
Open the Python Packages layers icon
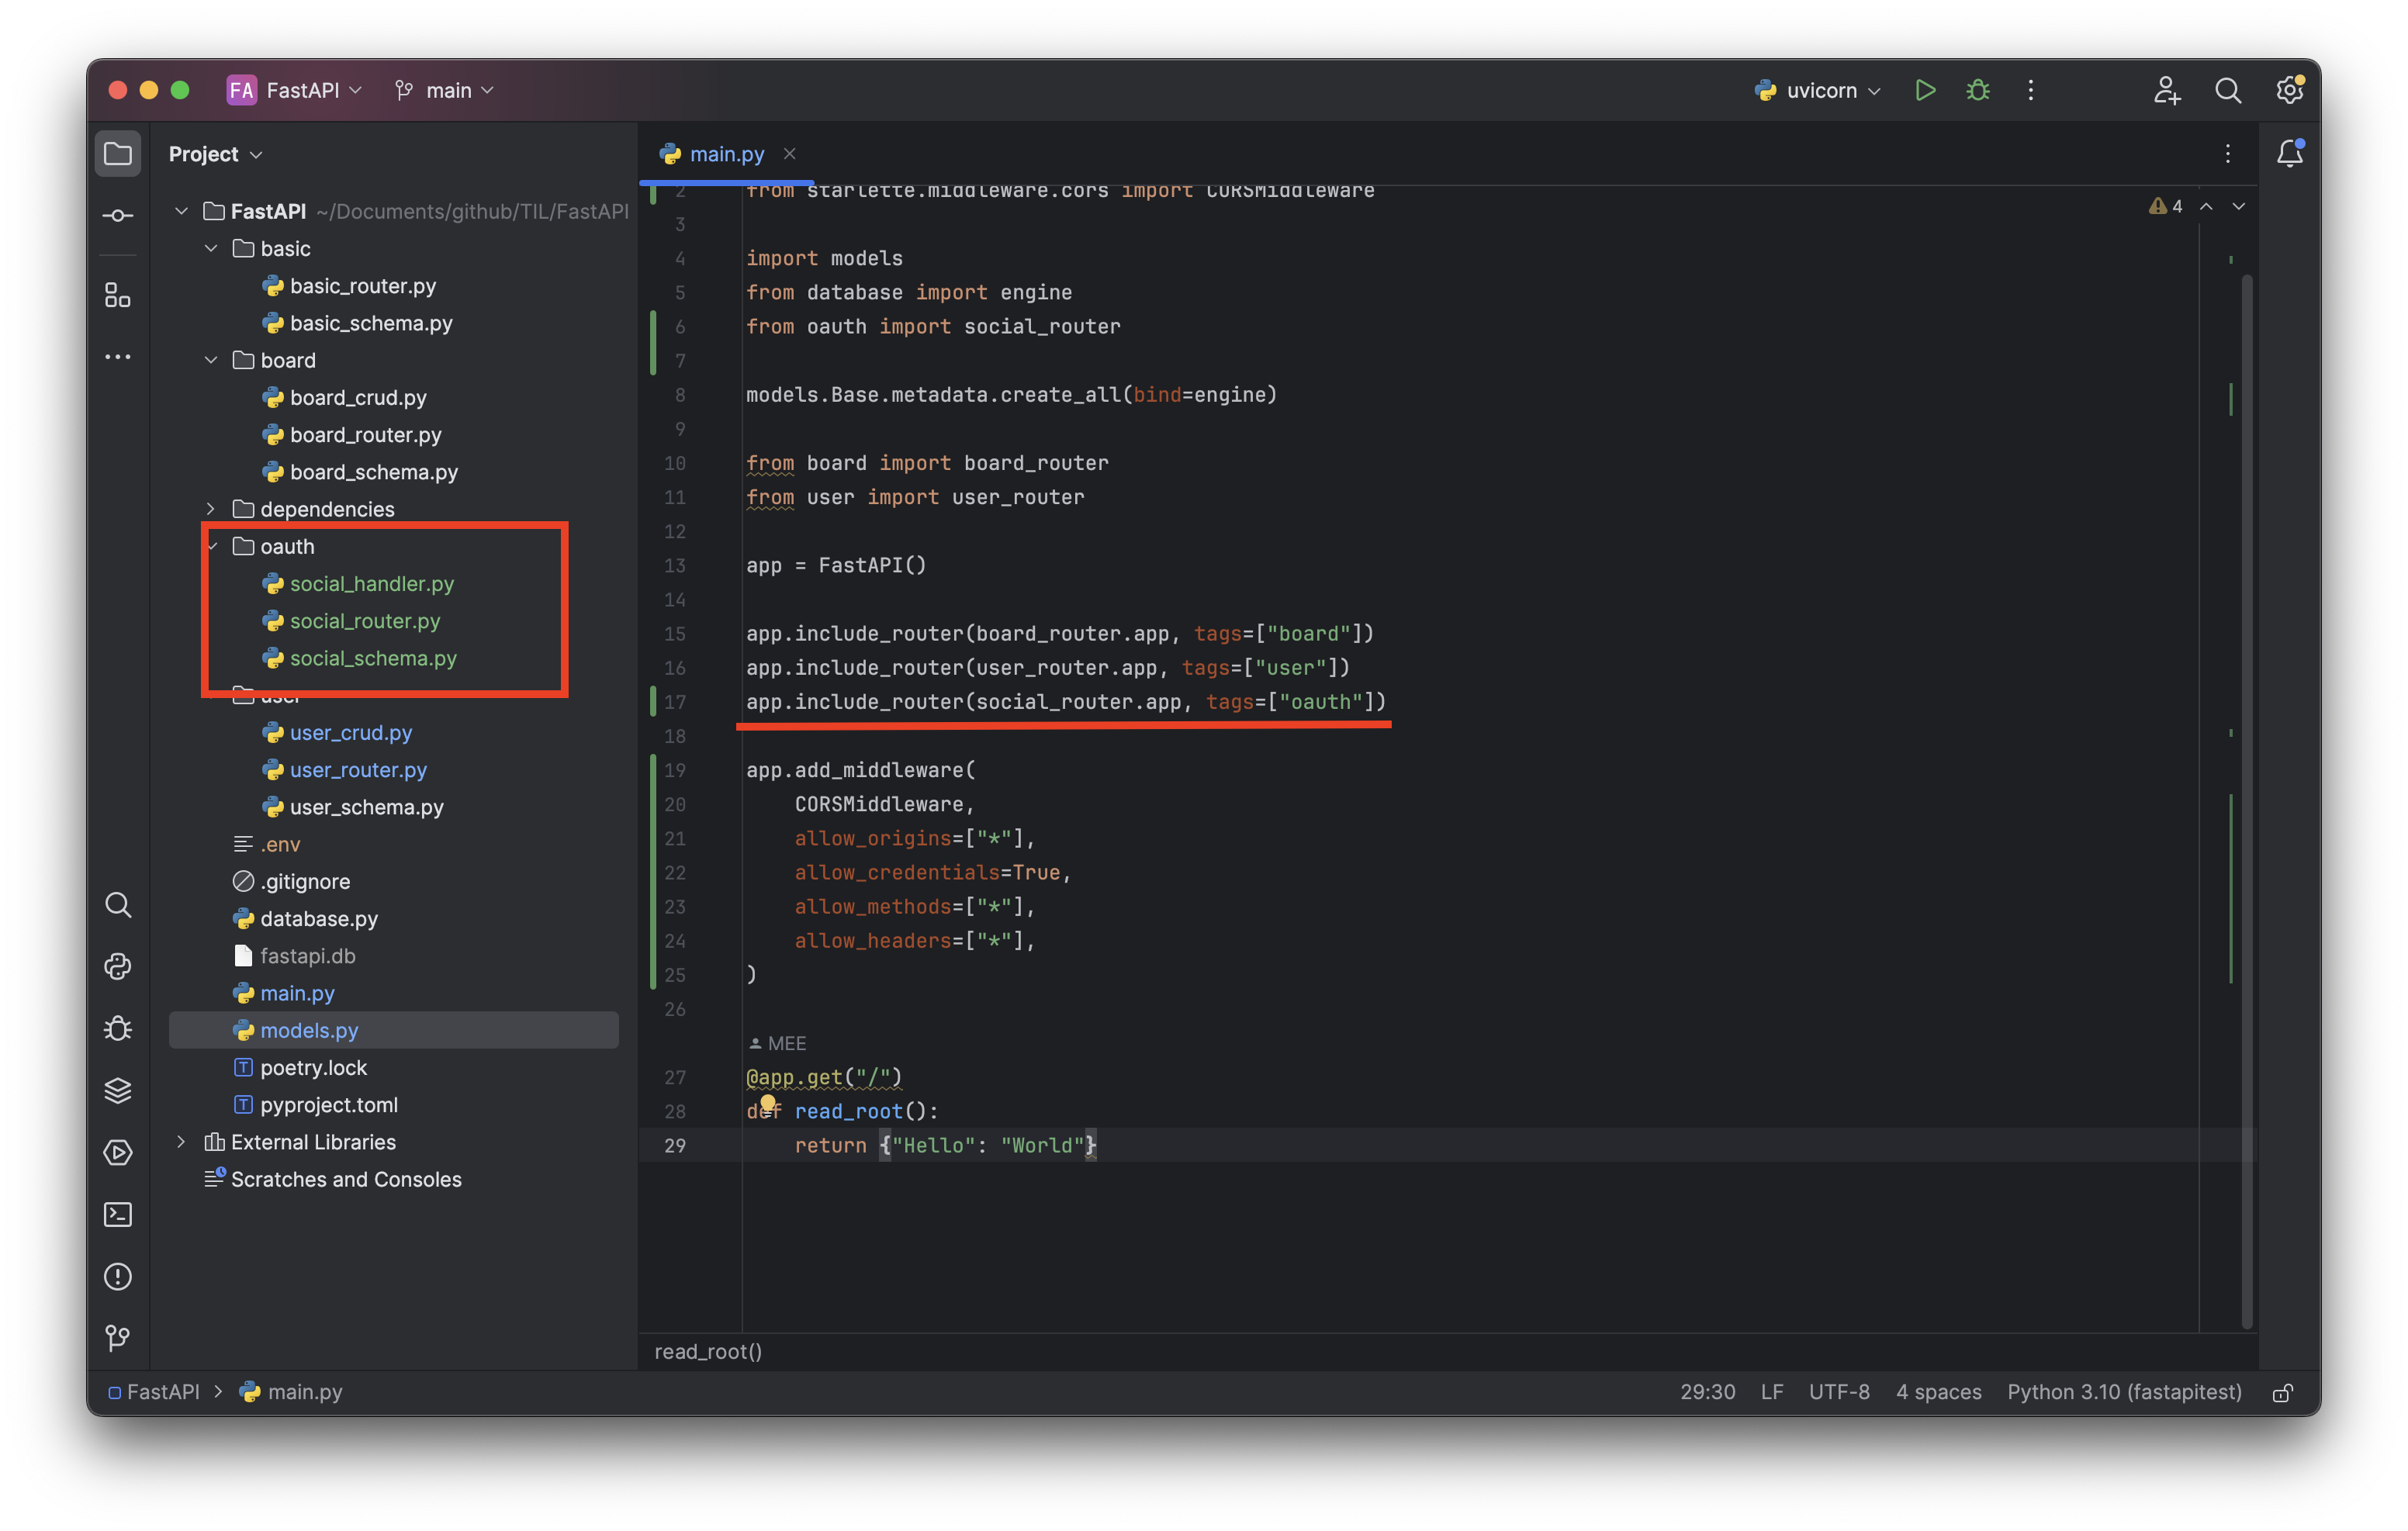(x=118, y=1090)
